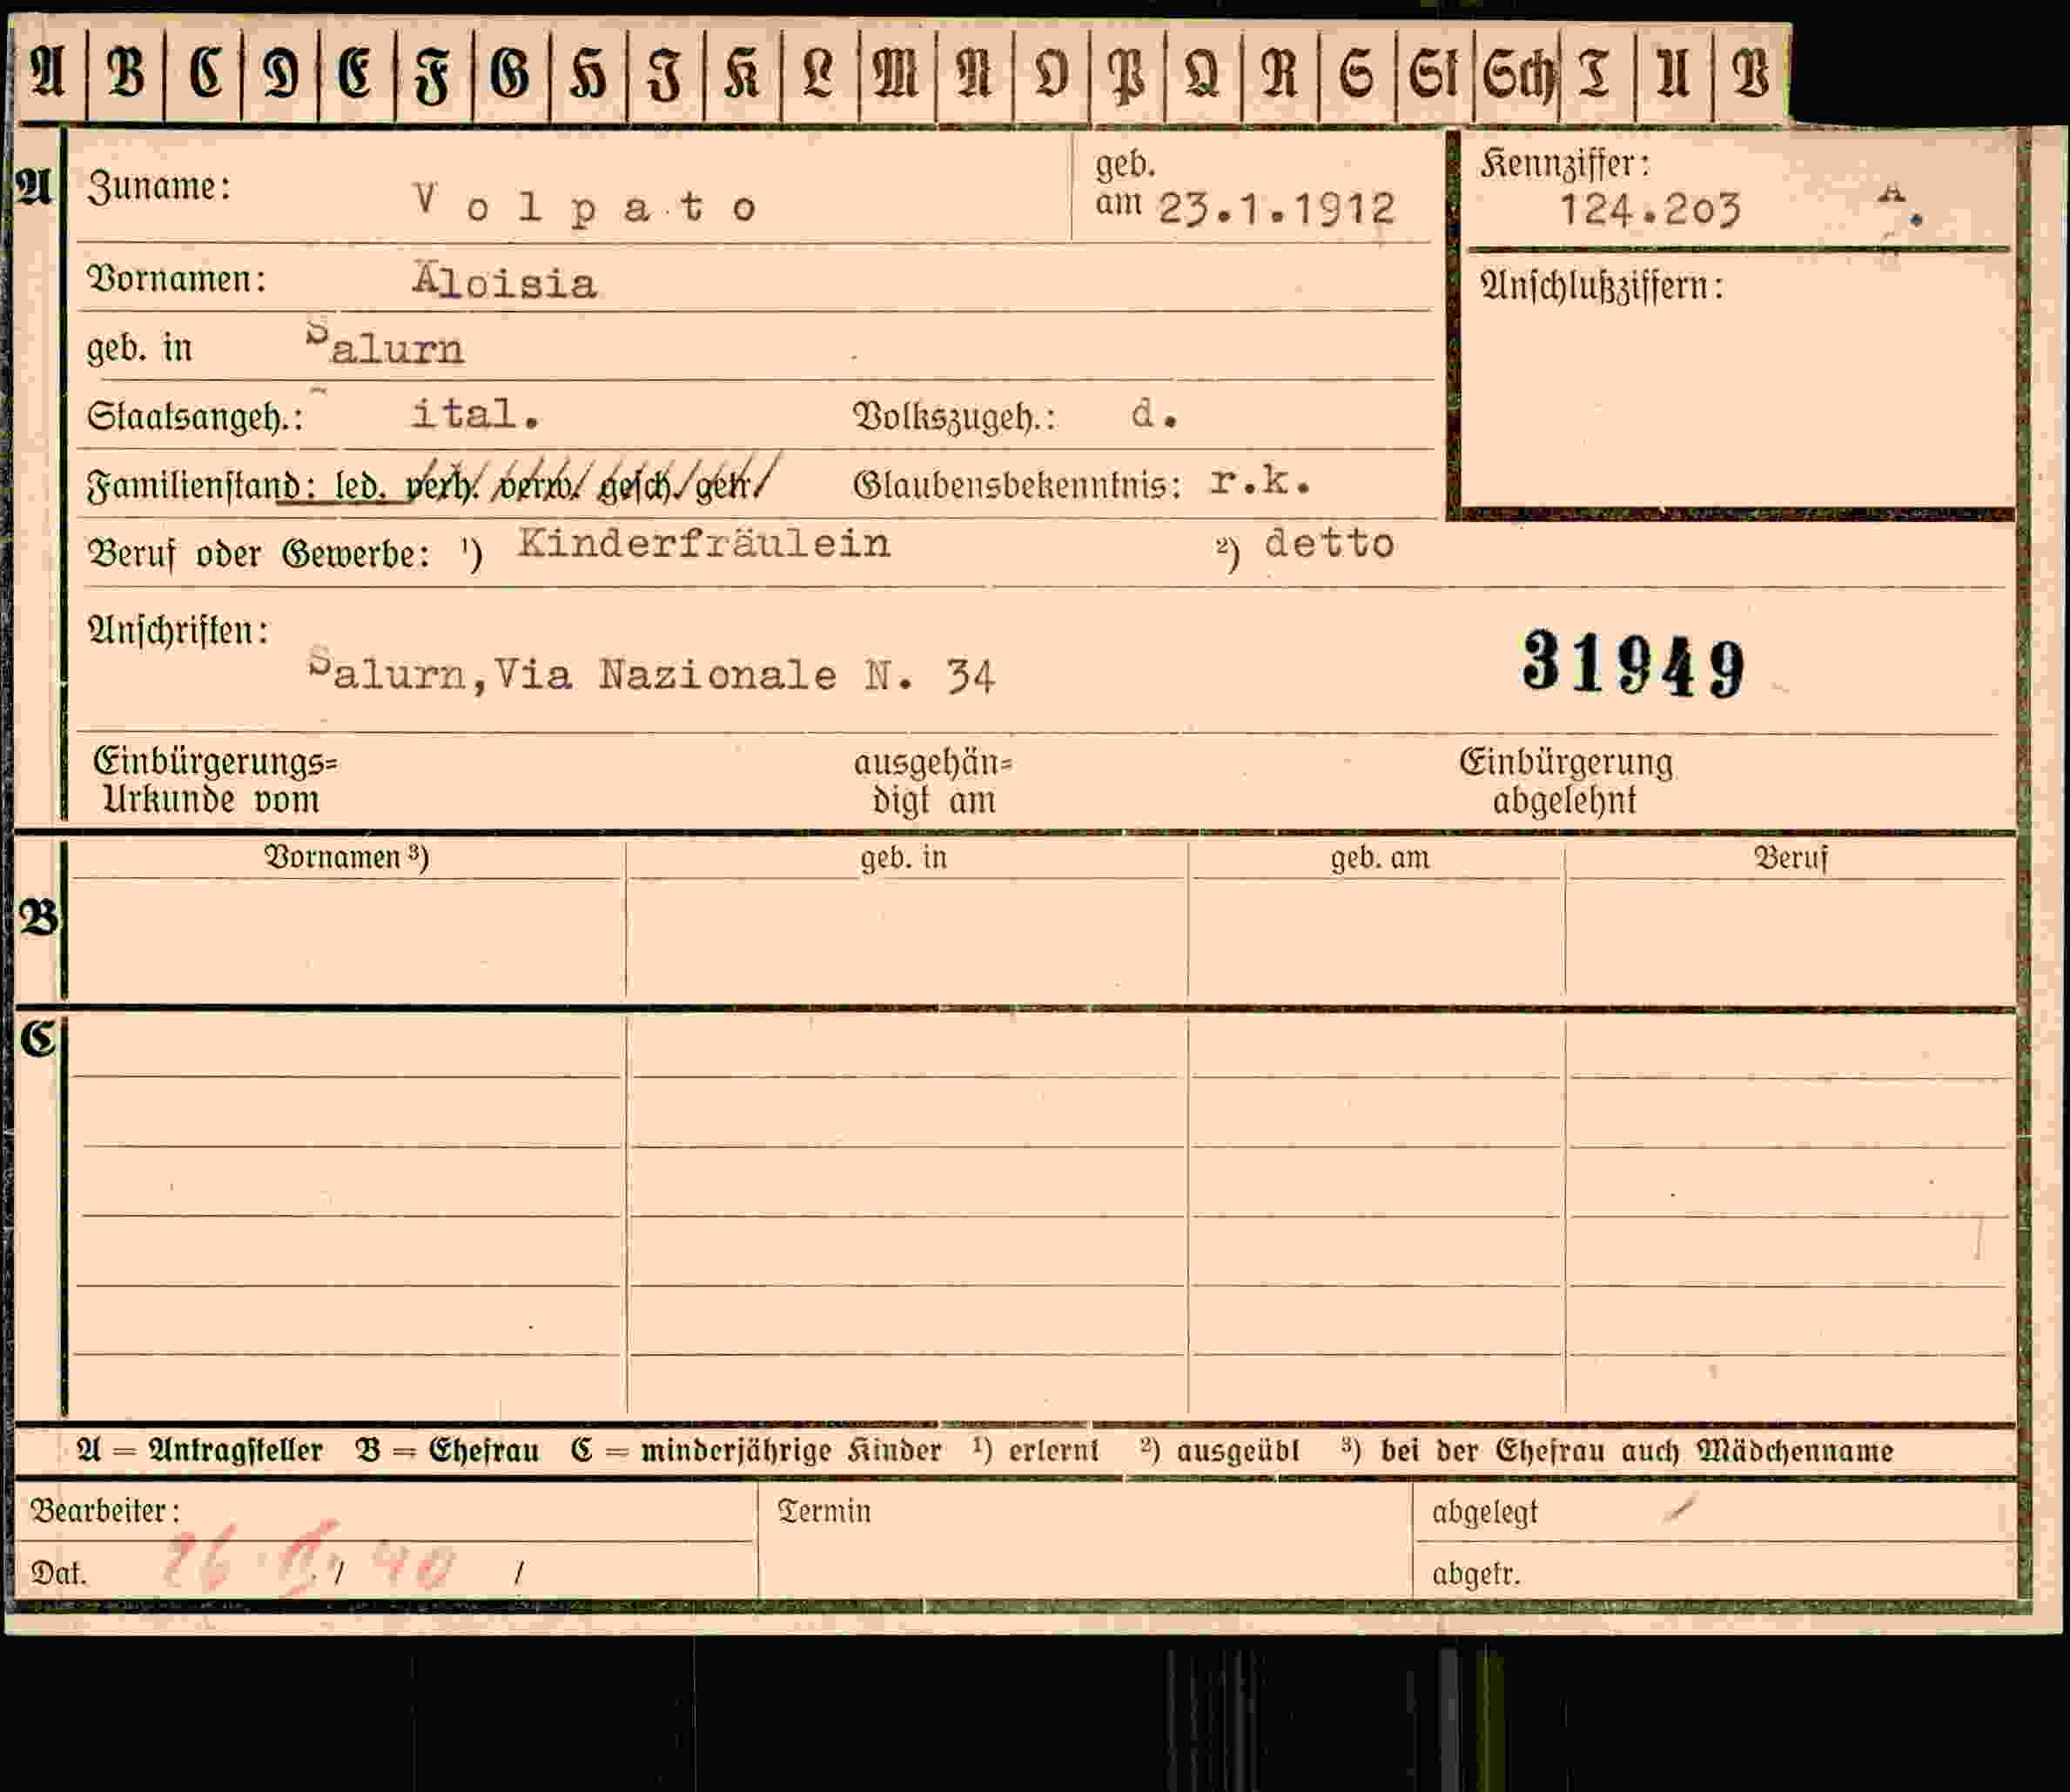Click the citizenship value "ital."
The image size is (2070, 1792).
(476, 413)
